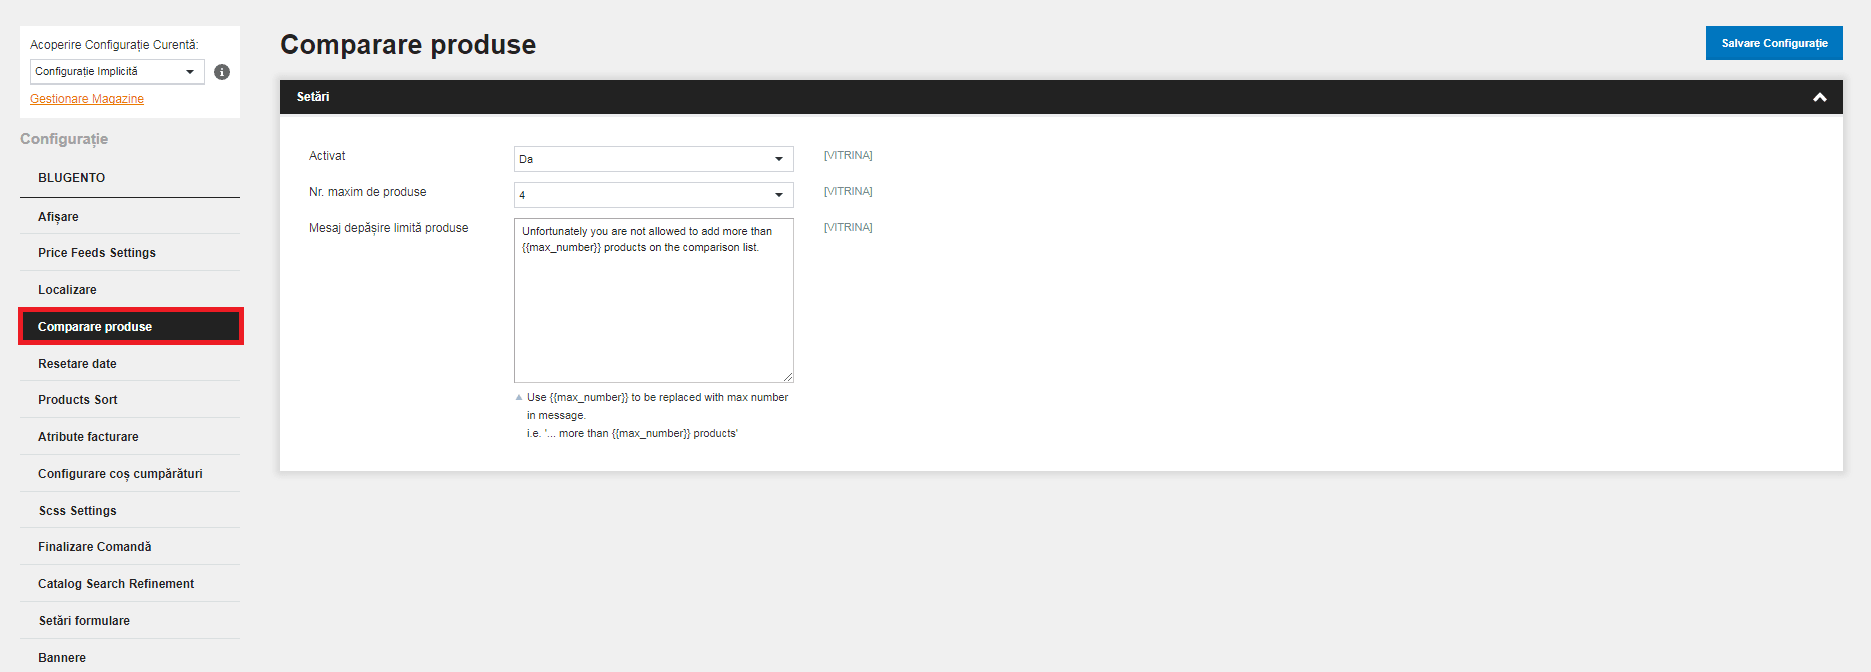The width and height of the screenshot is (1871, 672).
Task: Go to Resetare date section
Action: tap(130, 364)
